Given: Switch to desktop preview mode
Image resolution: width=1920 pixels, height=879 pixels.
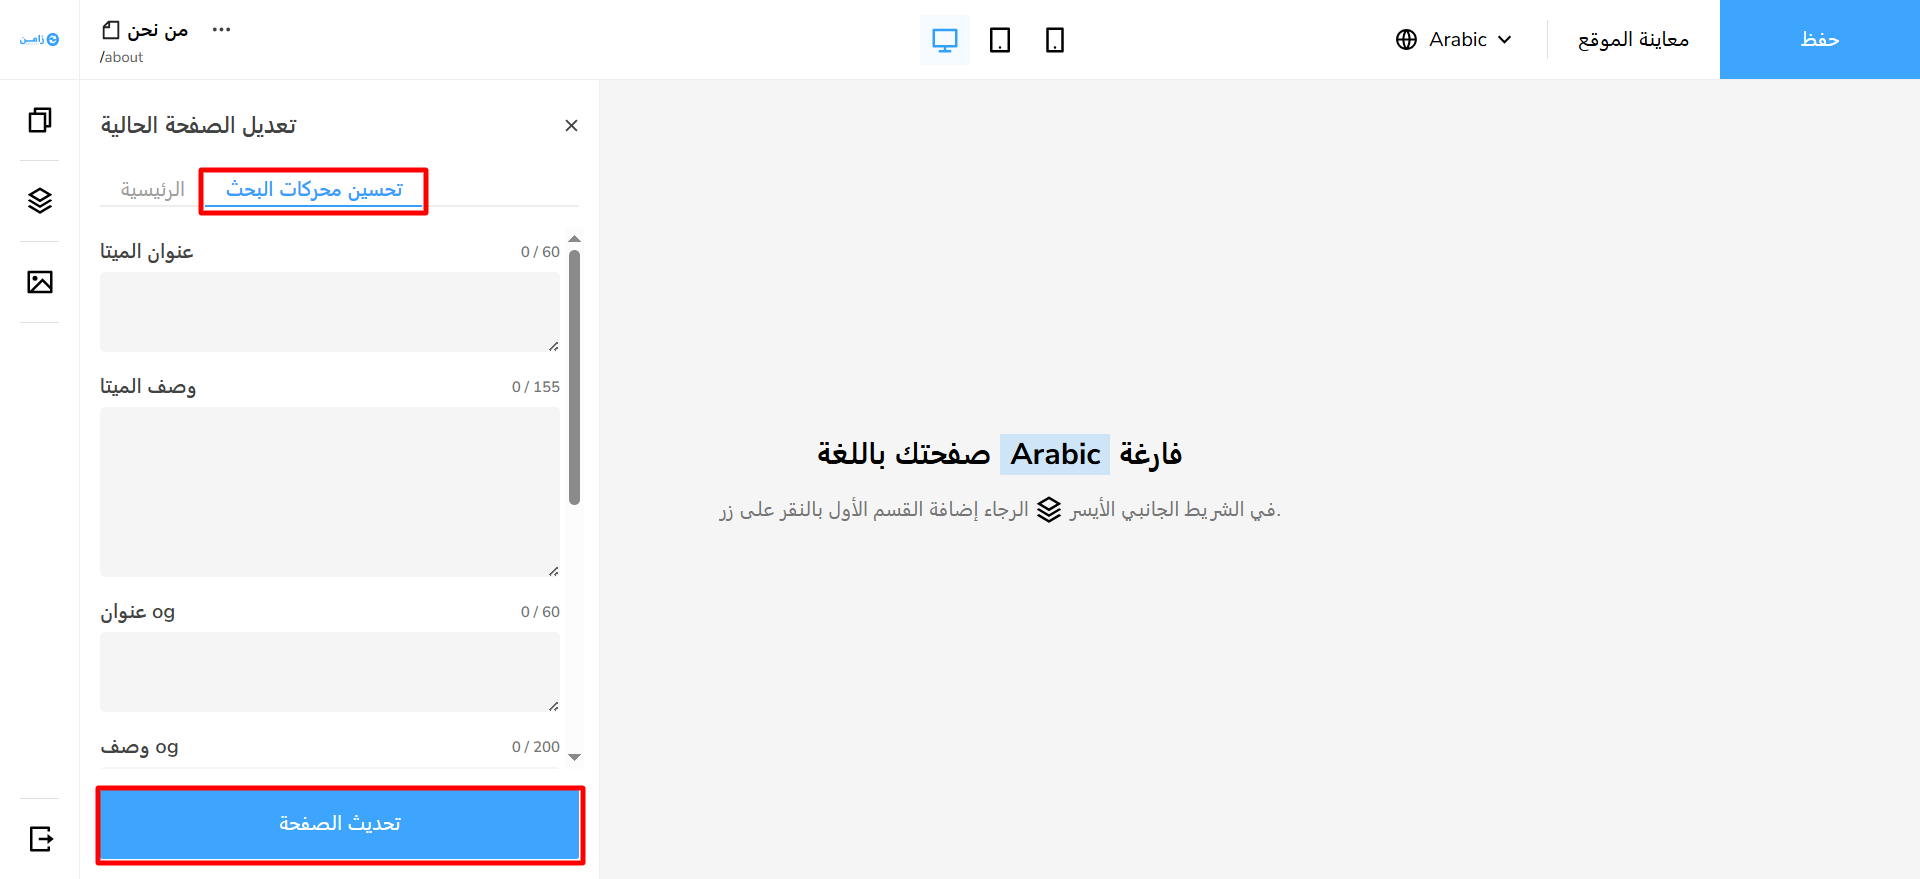Looking at the screenshot, I should click(x=944, y=40).
